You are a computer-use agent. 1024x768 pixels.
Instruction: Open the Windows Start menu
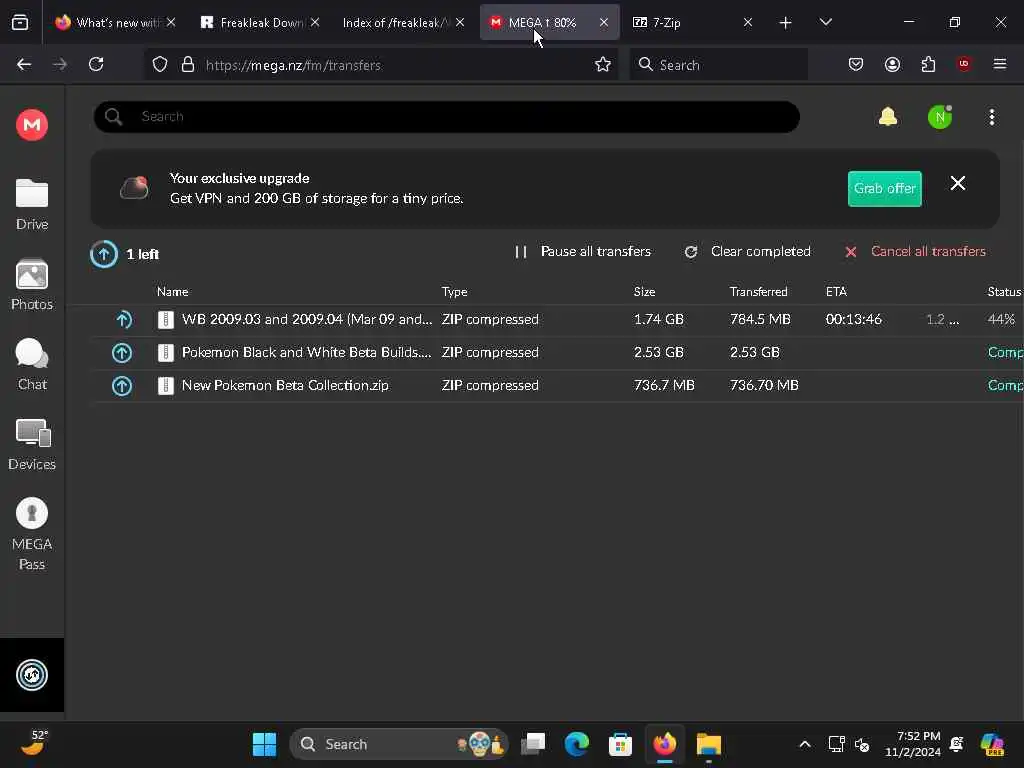pyautogui.click(x=264, y=744)
